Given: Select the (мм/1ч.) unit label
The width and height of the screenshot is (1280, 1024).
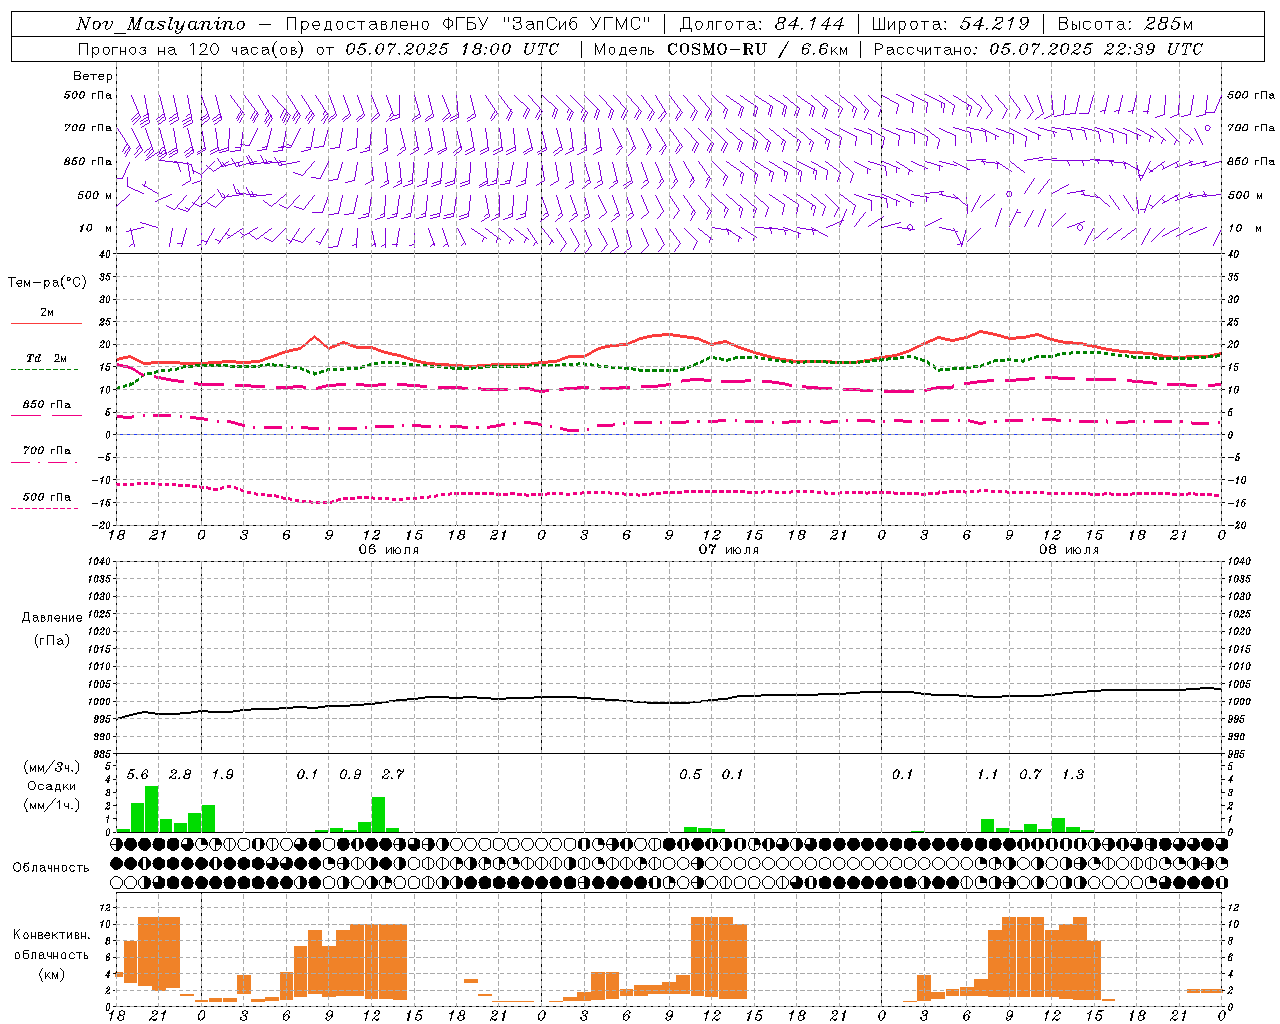Looking at the screenshot, I should 51,805.
